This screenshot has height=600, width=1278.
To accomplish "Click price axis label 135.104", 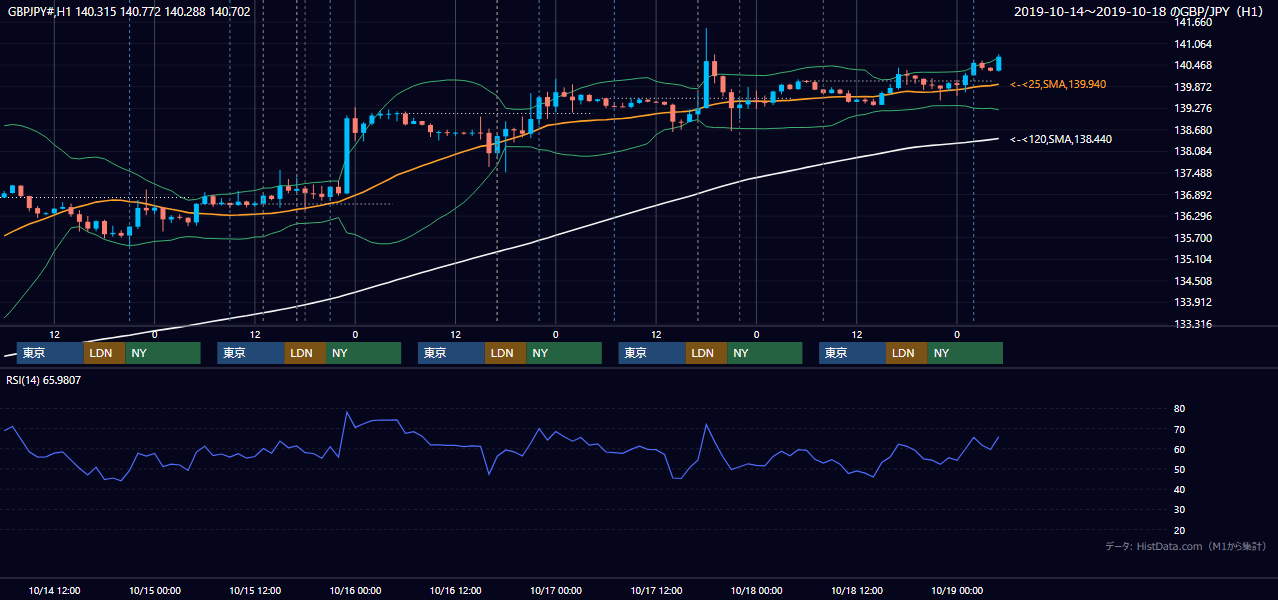I will 1192,259.
